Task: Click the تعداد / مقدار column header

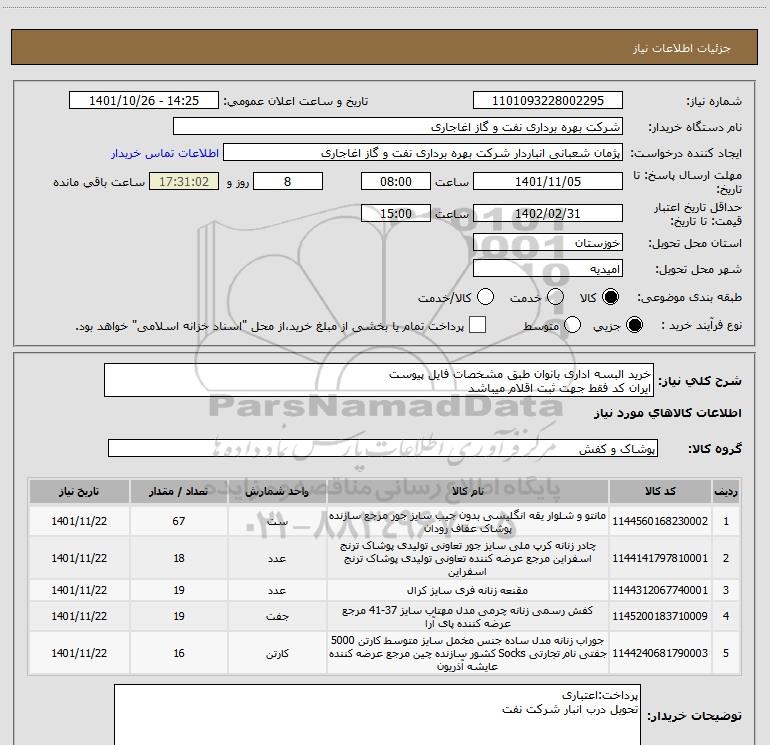Action: coord(179,492)
